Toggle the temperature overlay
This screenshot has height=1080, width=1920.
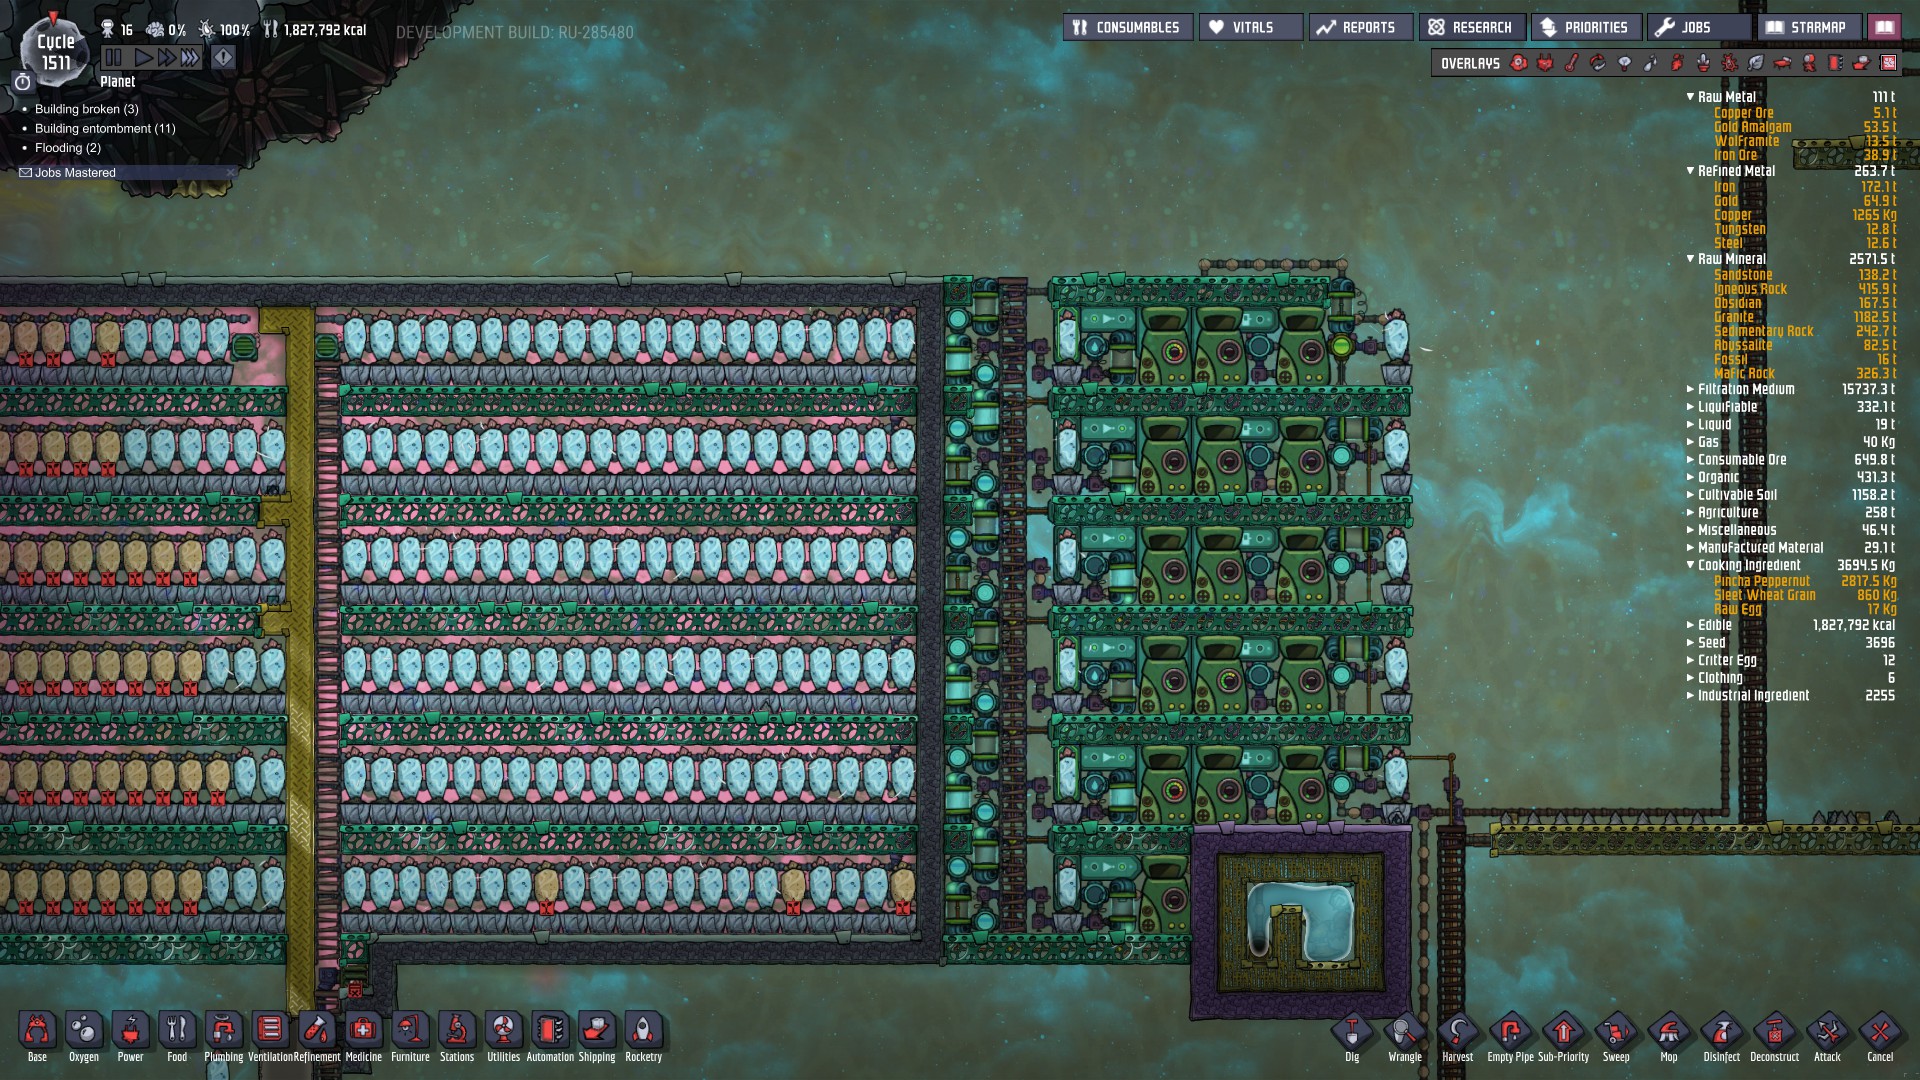click(1572, 63)
